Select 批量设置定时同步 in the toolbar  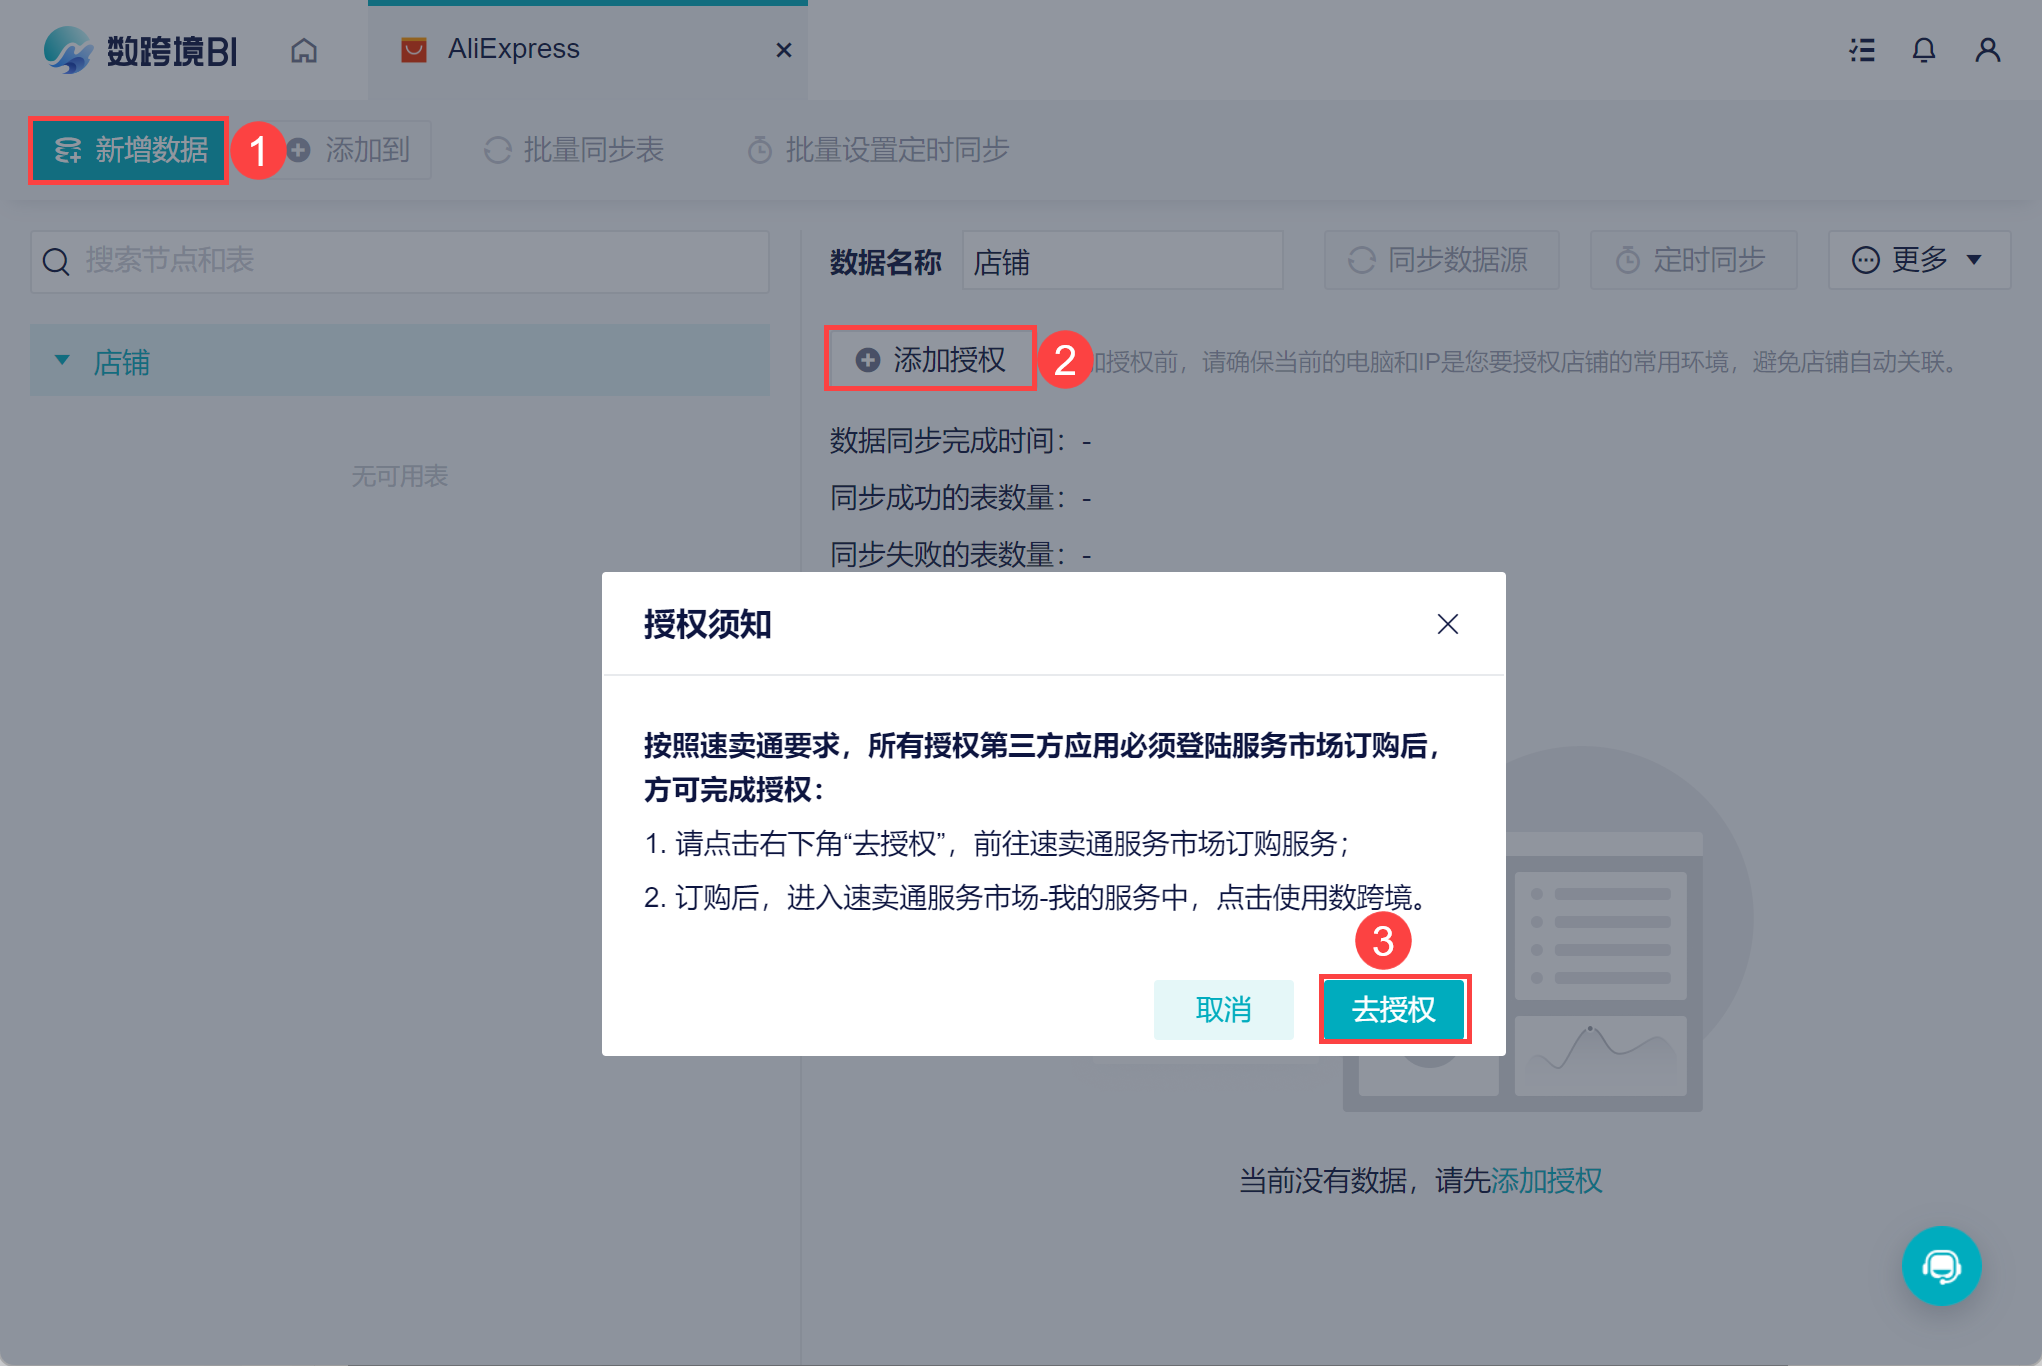[x=878, y=150]
